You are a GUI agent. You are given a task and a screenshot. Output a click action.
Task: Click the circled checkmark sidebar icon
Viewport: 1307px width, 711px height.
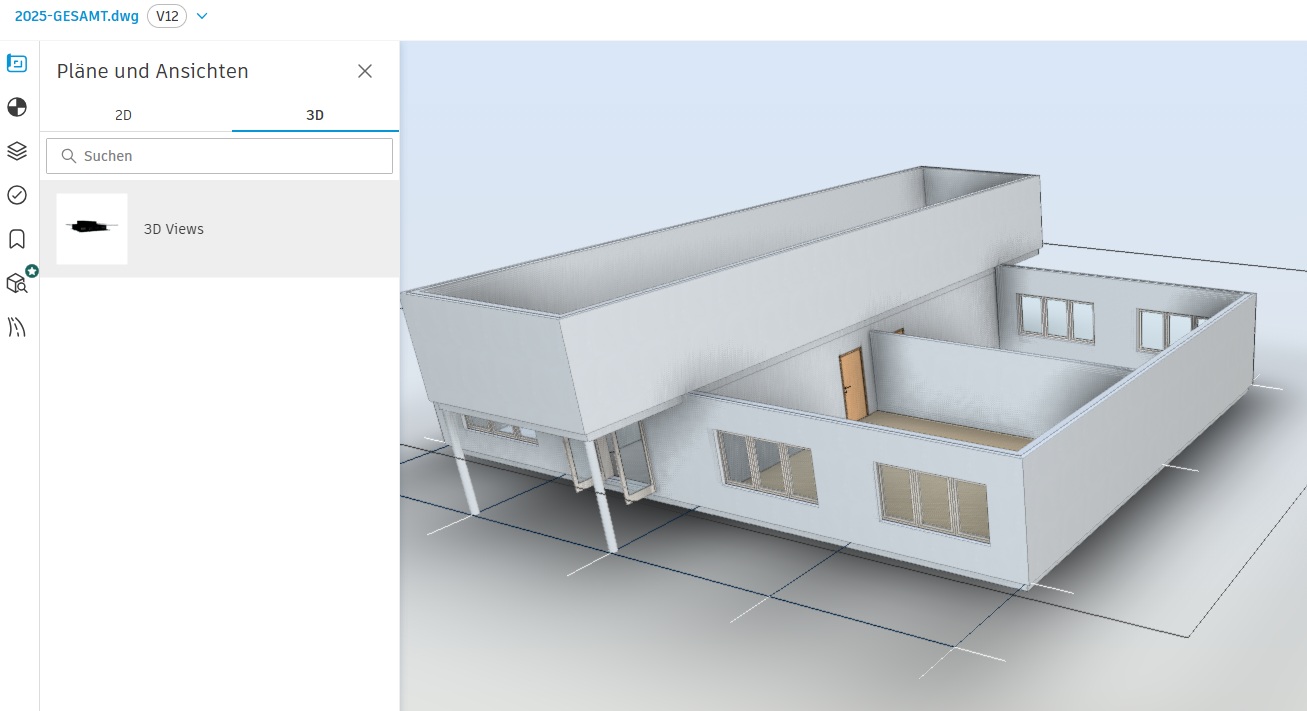(17, 195)
